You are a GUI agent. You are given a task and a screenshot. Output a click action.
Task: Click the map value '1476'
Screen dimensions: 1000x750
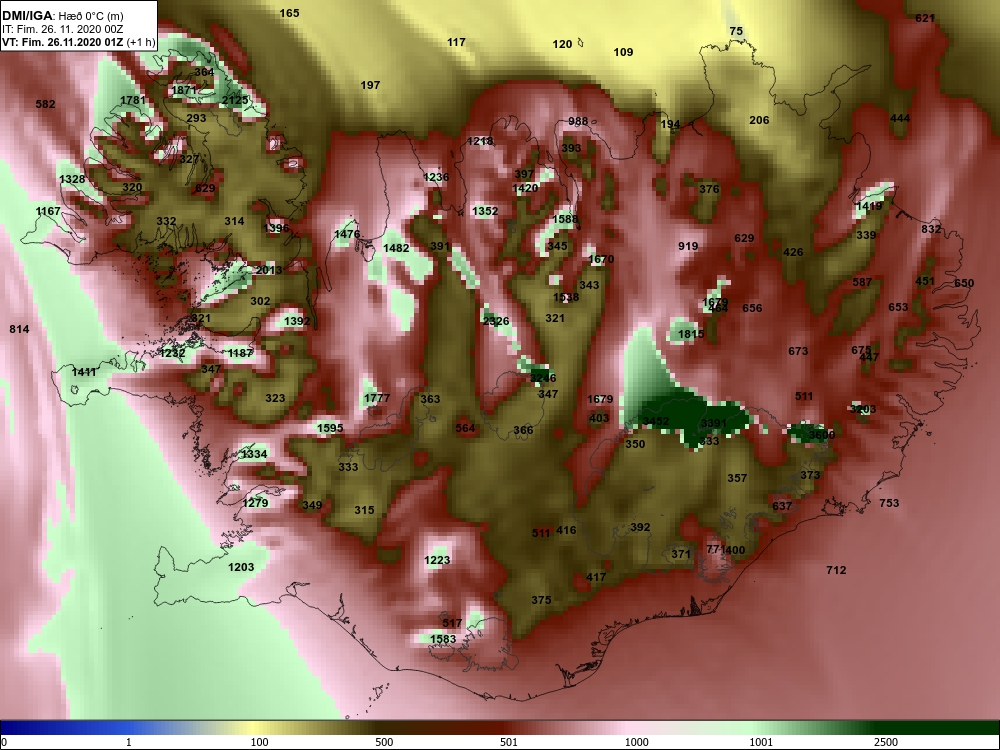click(347, 235)
